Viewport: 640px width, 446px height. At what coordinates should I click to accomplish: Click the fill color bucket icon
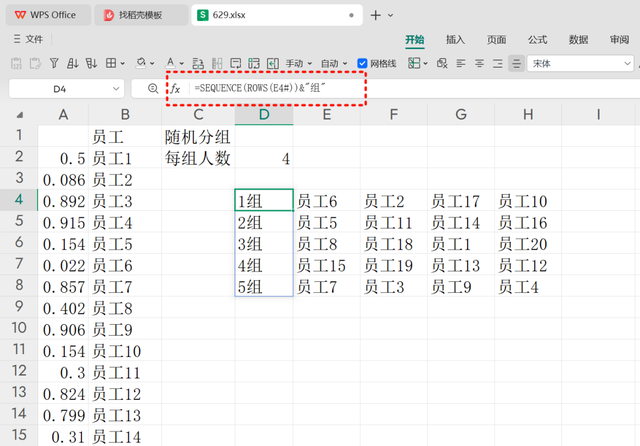point(141,63)
